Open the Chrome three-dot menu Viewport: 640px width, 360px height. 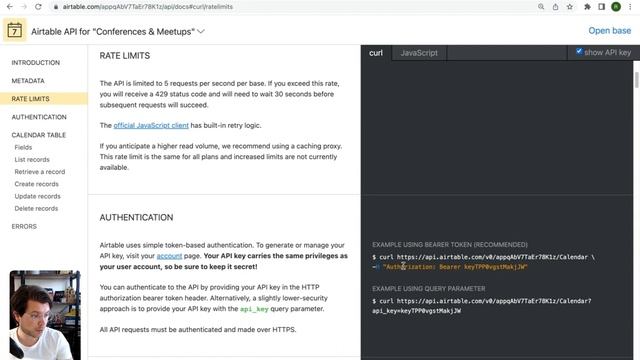(630, 7)
